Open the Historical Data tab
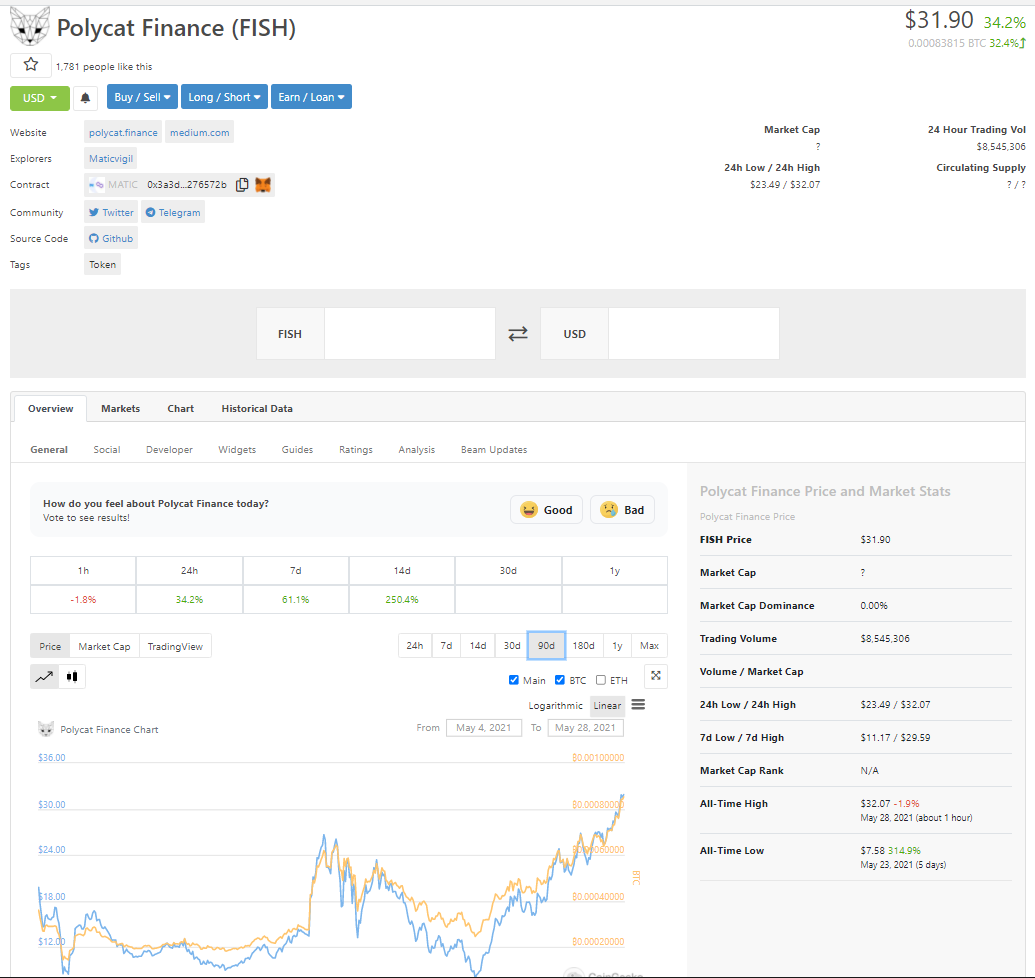The width and height of the screenshot is (1035, 978). coord(257,408)
